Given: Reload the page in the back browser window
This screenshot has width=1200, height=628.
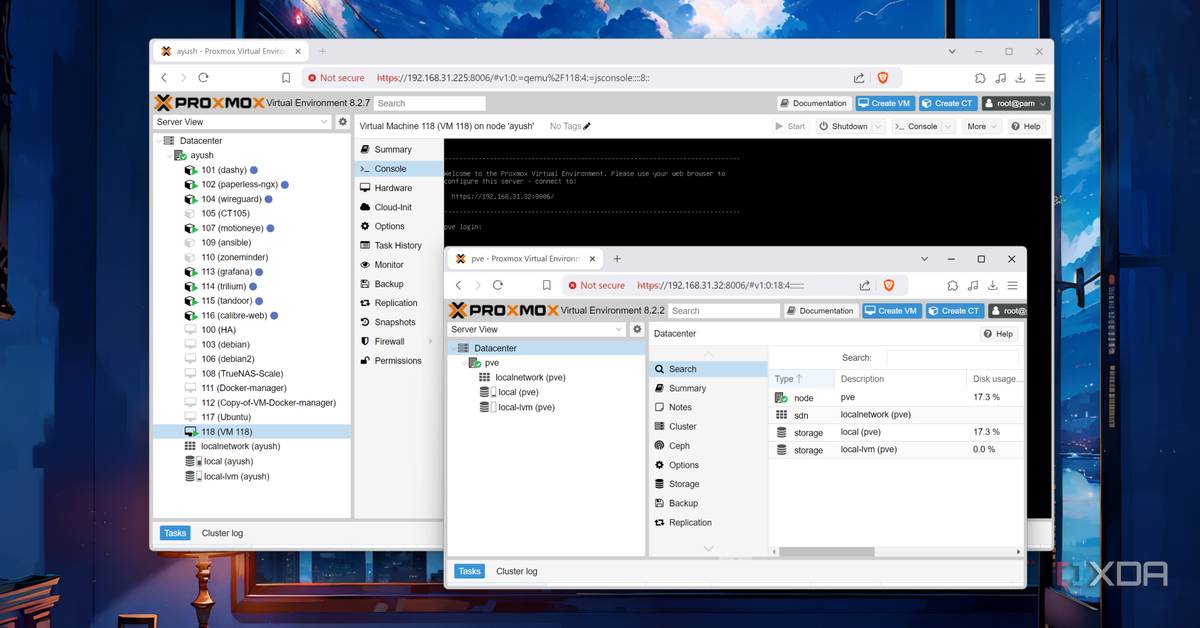Looking at the screenshot, I should pyautogui.click(x=203, y=78).
